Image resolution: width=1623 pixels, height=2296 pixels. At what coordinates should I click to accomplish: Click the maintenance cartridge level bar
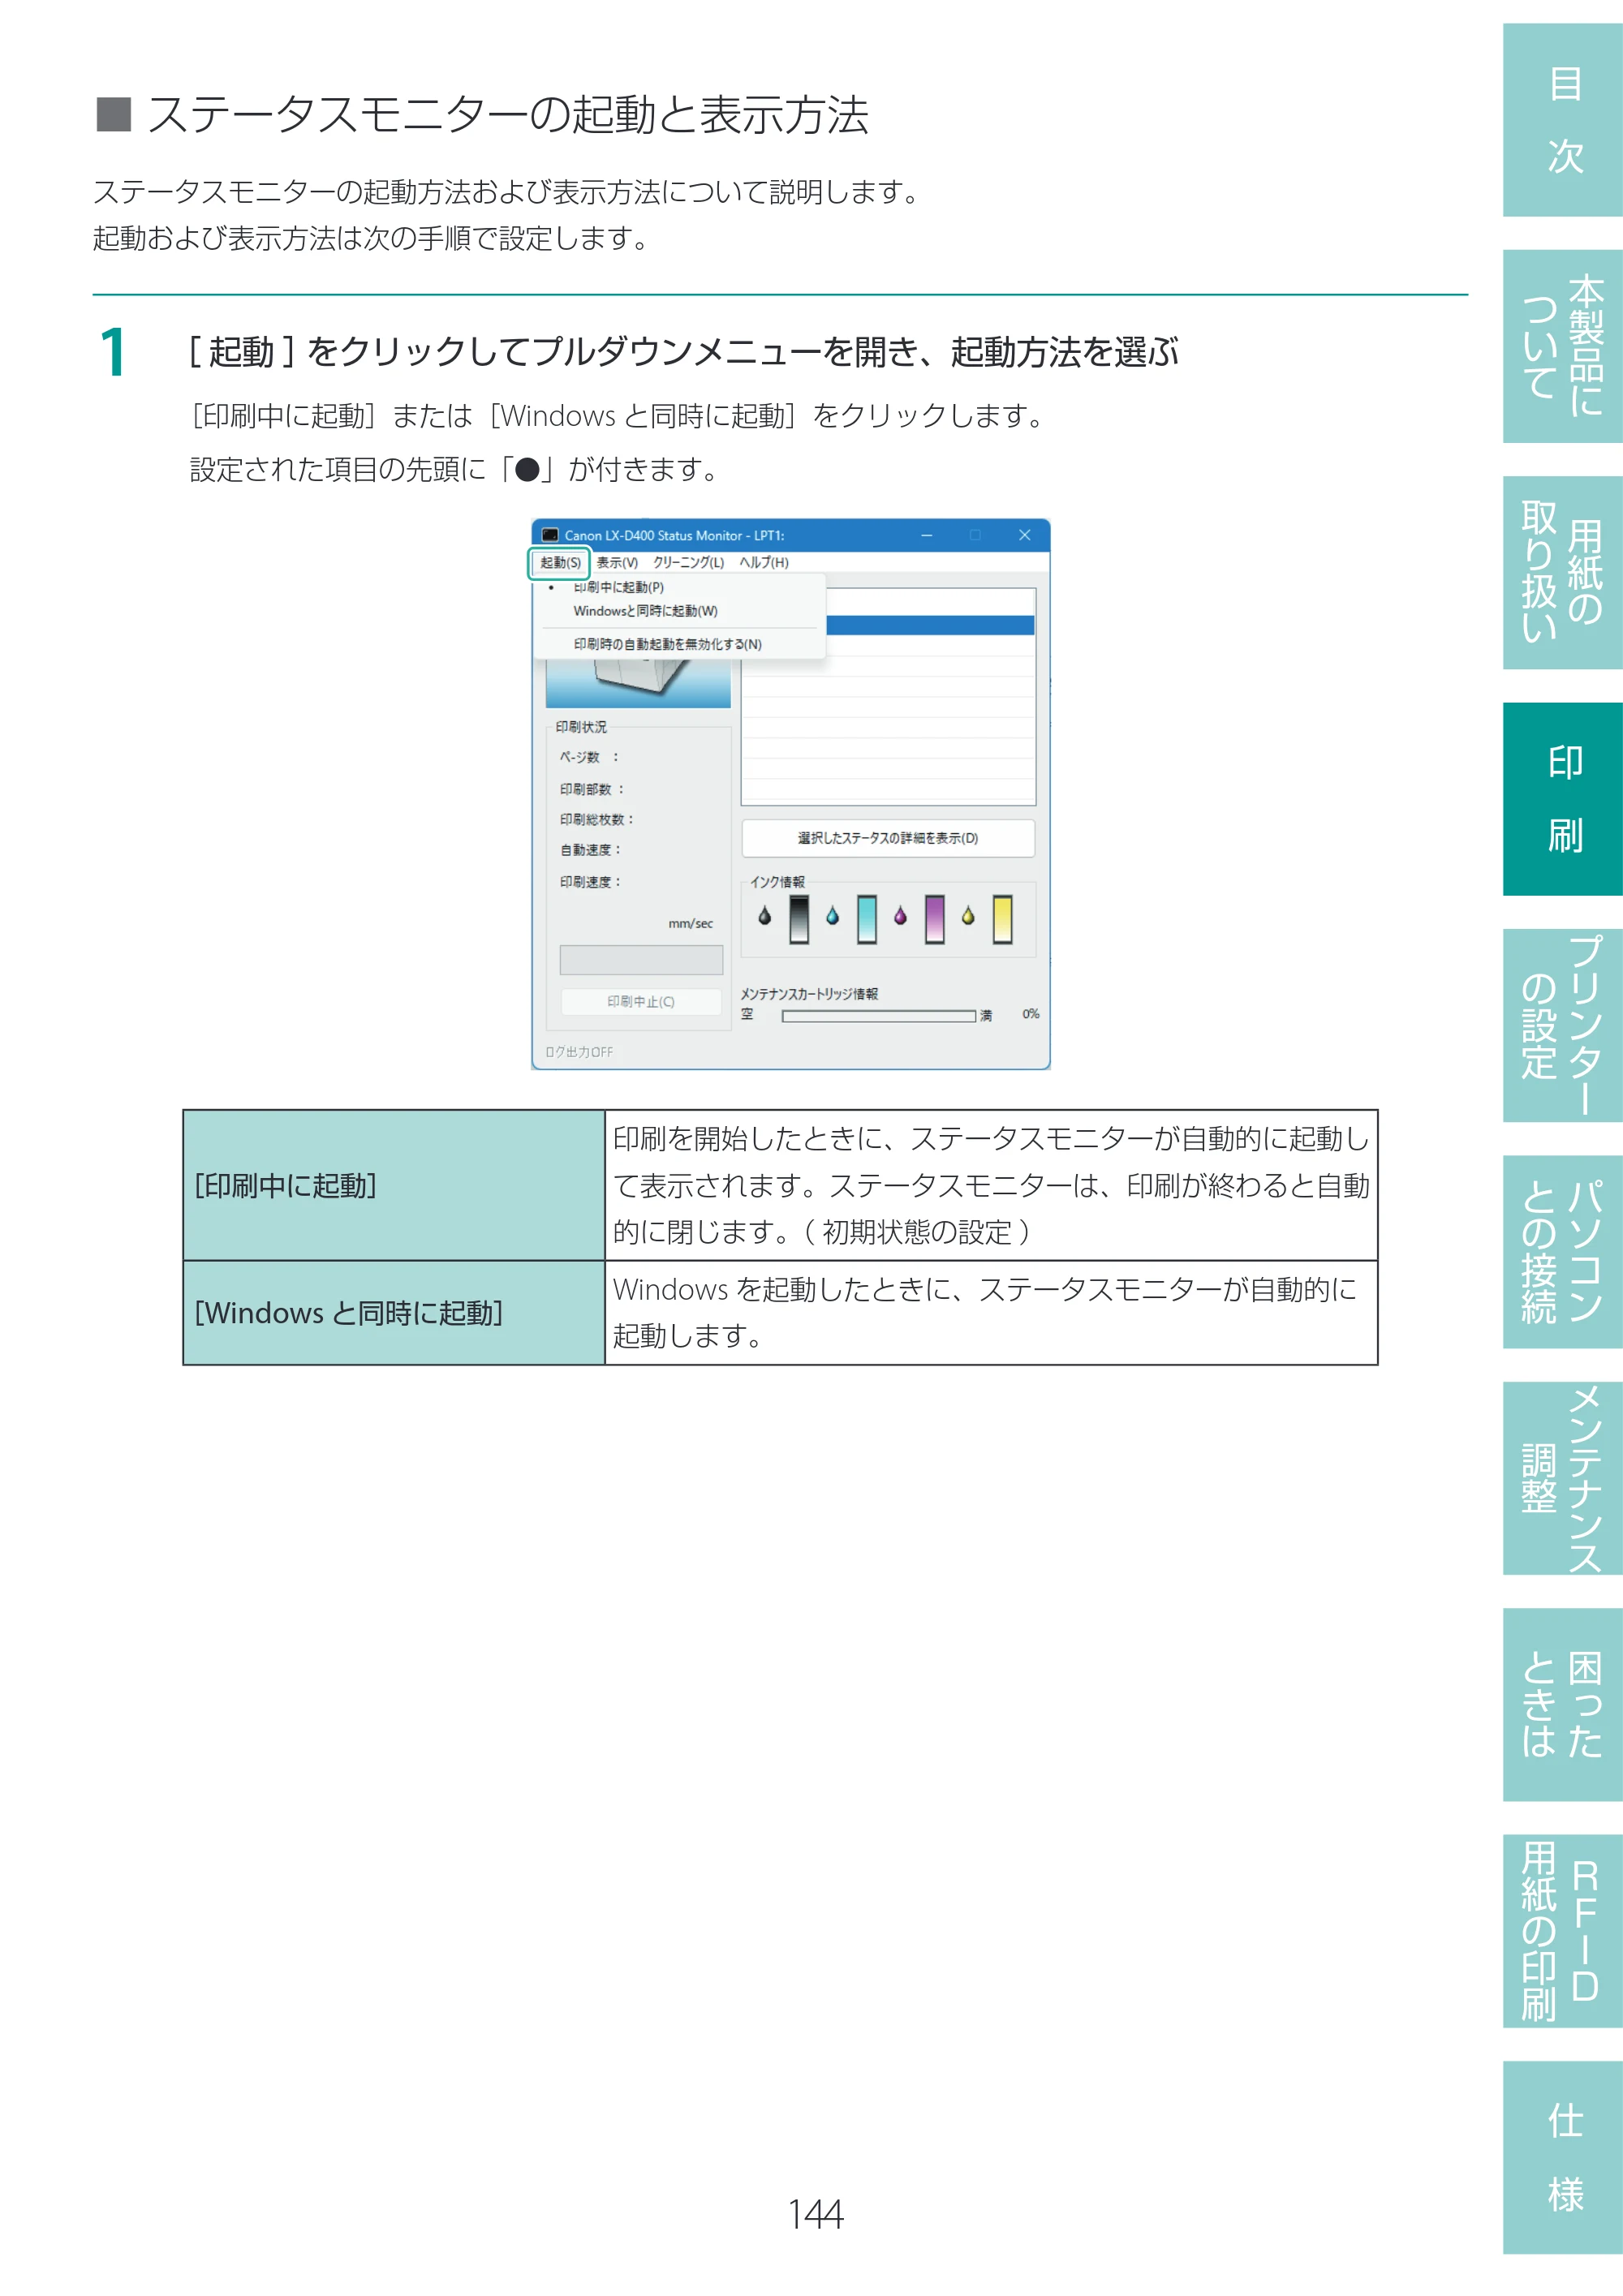(879, 1016)
